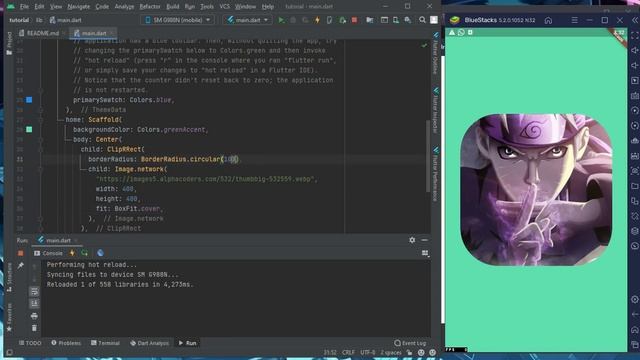Click BlueStacks Android home icon at sidebar bottom
This screenshot has width=640, height=360.
click(635, 330)
